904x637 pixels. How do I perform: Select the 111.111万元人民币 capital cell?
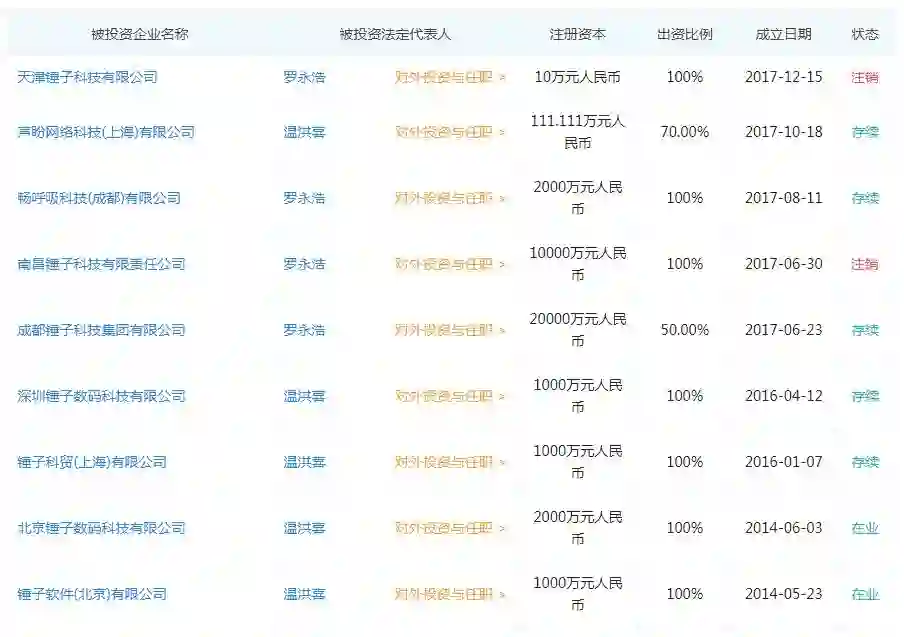tap(577, 132)
